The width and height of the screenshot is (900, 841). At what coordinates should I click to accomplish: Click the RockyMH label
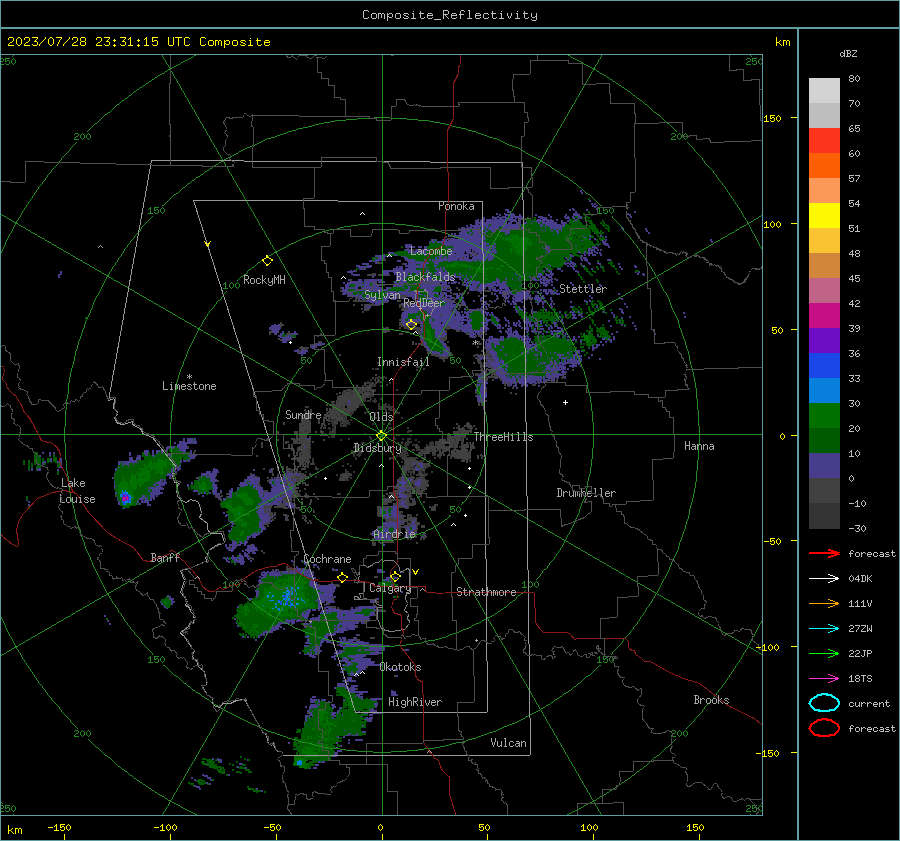[x=264, y=280]
